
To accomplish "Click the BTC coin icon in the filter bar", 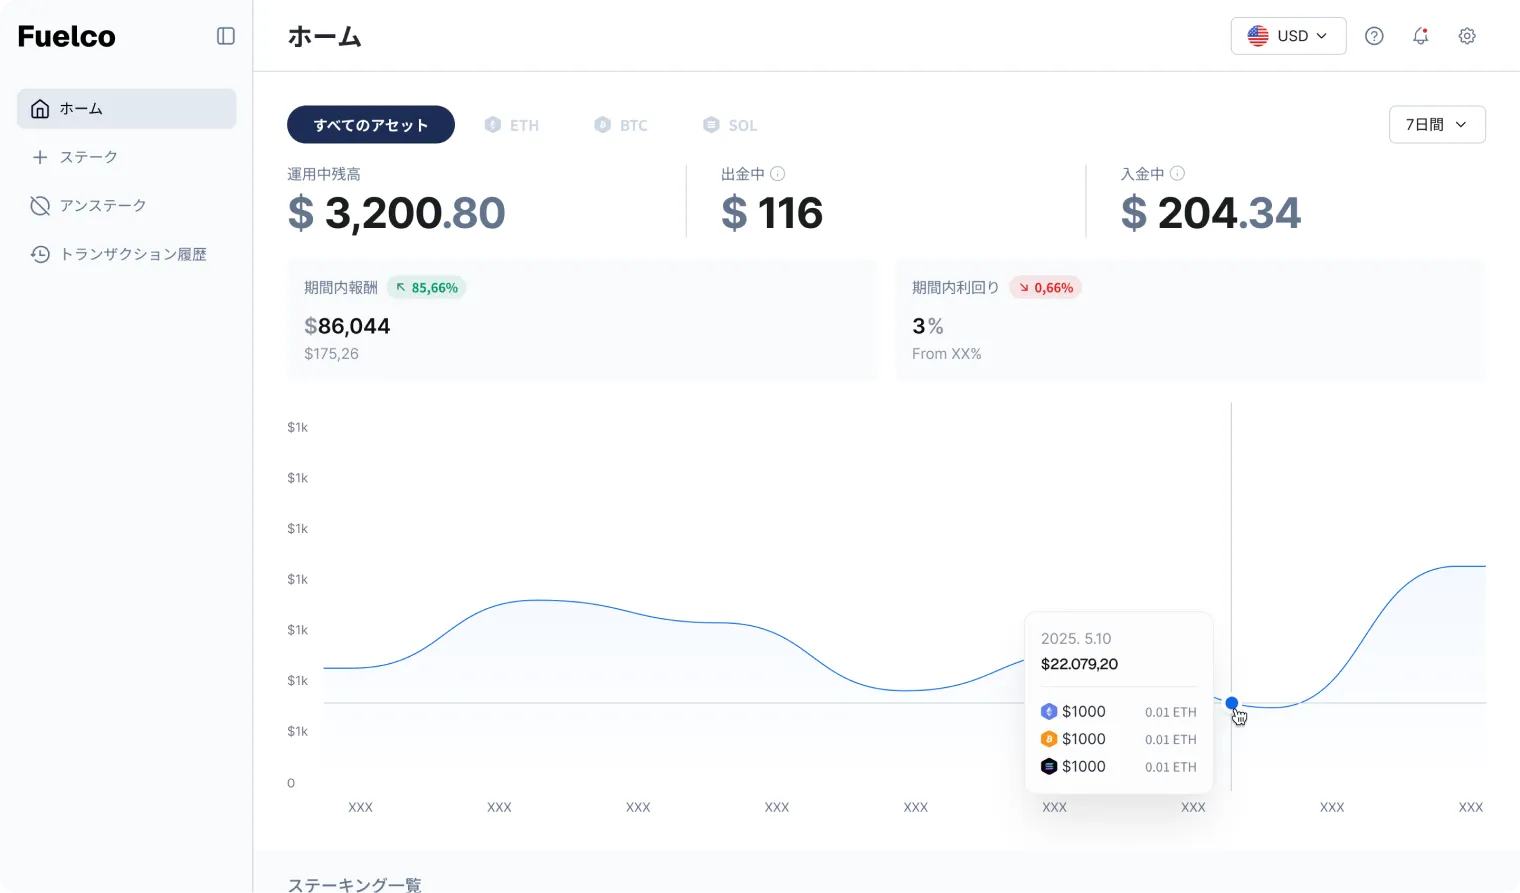I will click(603, 124).
